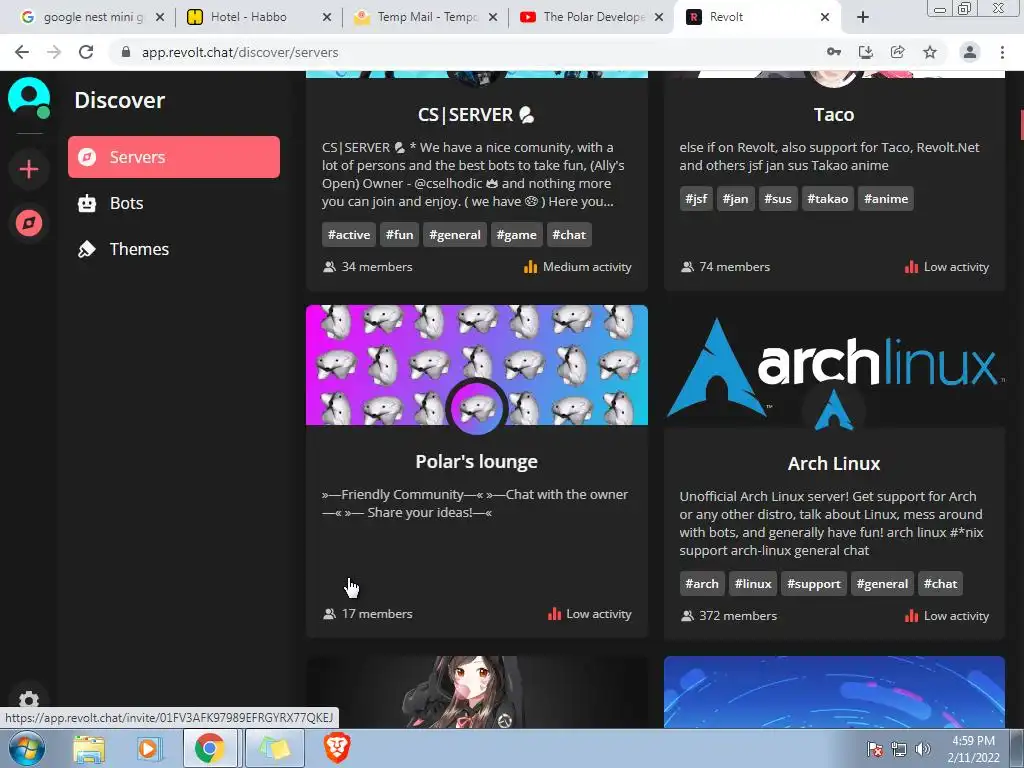Open the Windows Start menu

point(27,748)
